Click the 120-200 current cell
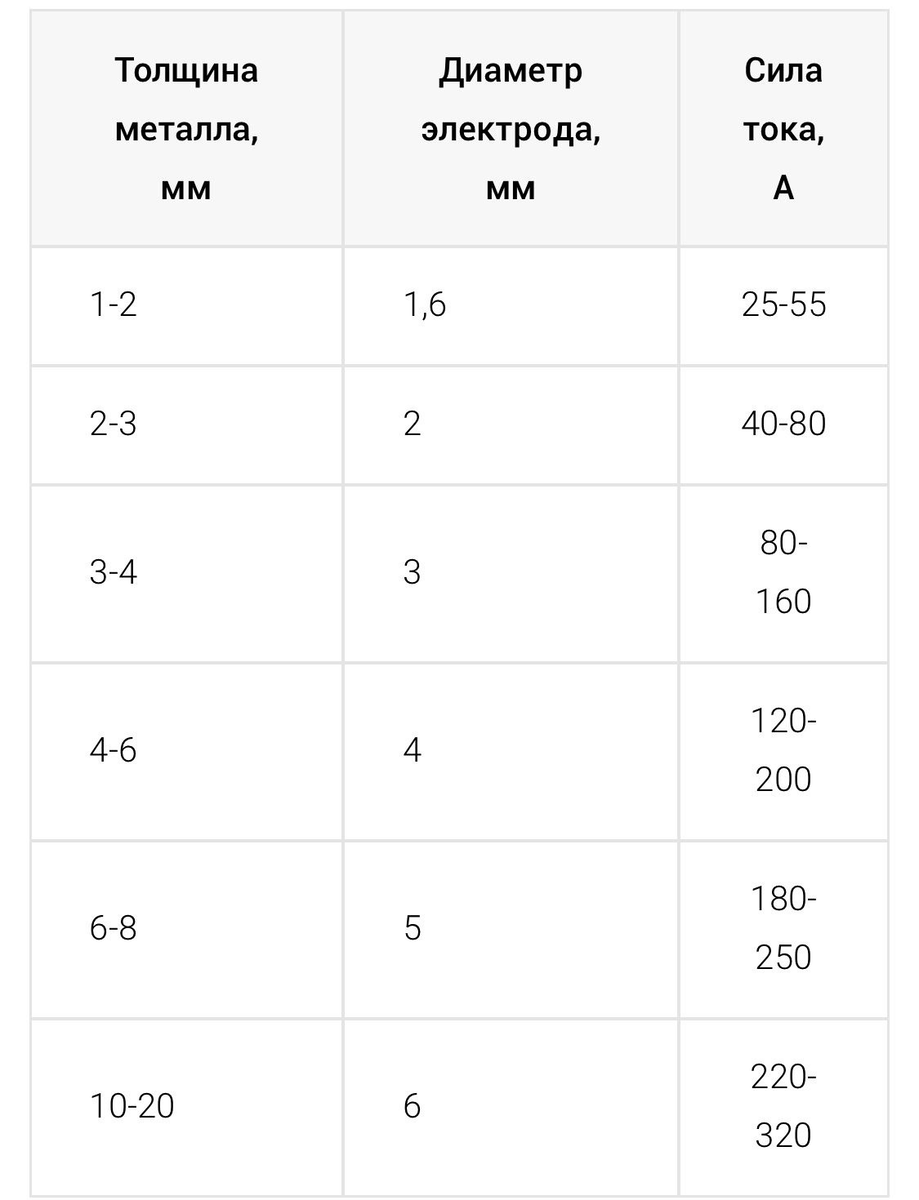Image resolution: width=919 pixels, height=1200 pixels. (783, 751)
